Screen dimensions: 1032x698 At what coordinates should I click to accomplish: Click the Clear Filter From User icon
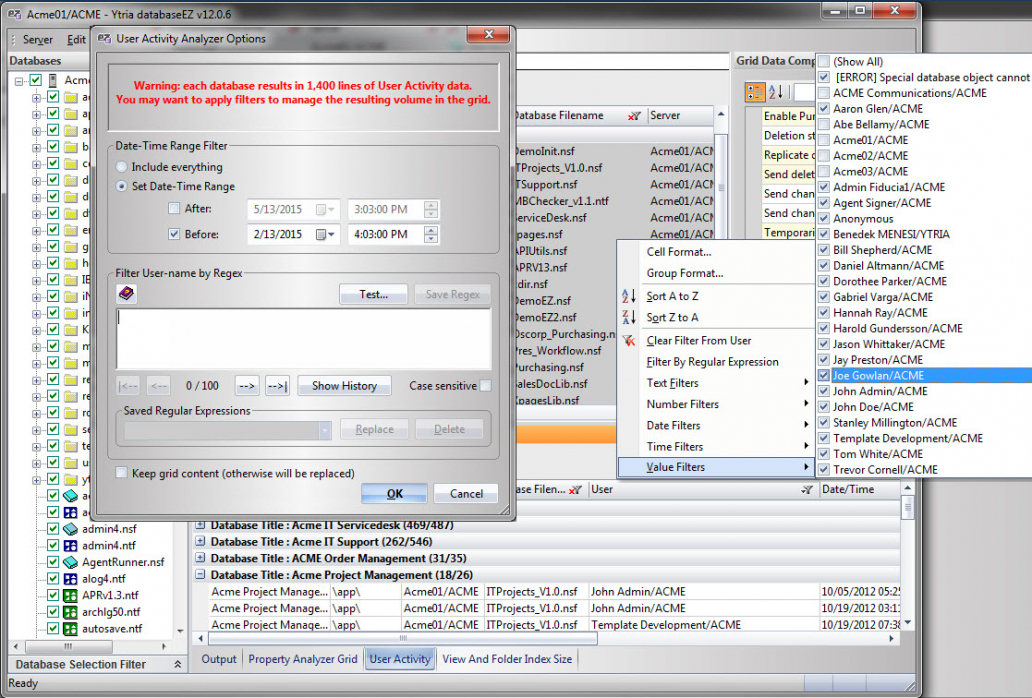[629, 340]
